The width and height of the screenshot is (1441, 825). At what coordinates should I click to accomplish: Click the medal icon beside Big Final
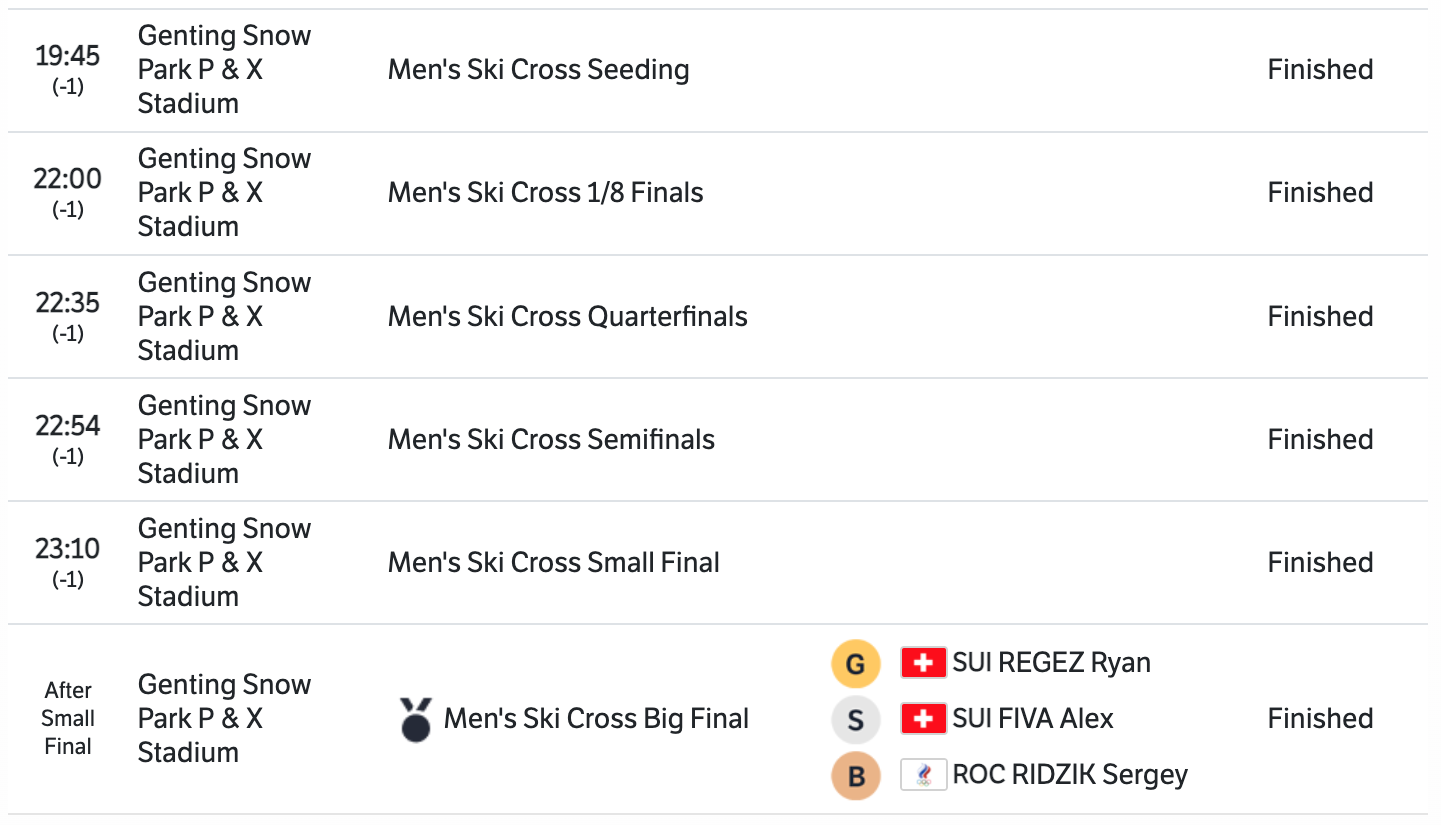tap(415, 719)
